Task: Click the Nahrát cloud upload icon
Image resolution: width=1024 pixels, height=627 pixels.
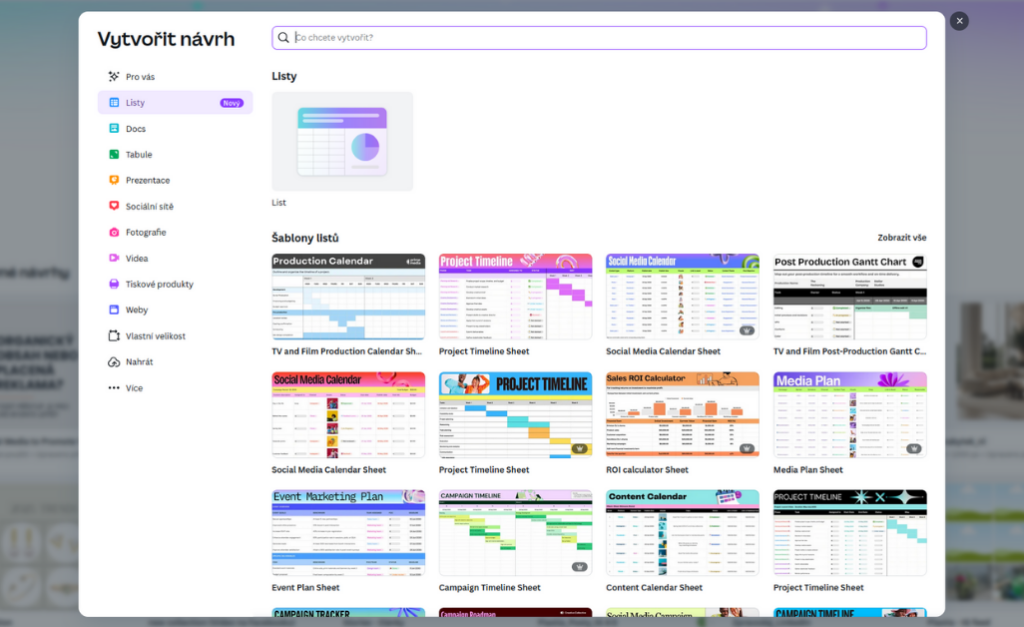Action: pos(114,362)
